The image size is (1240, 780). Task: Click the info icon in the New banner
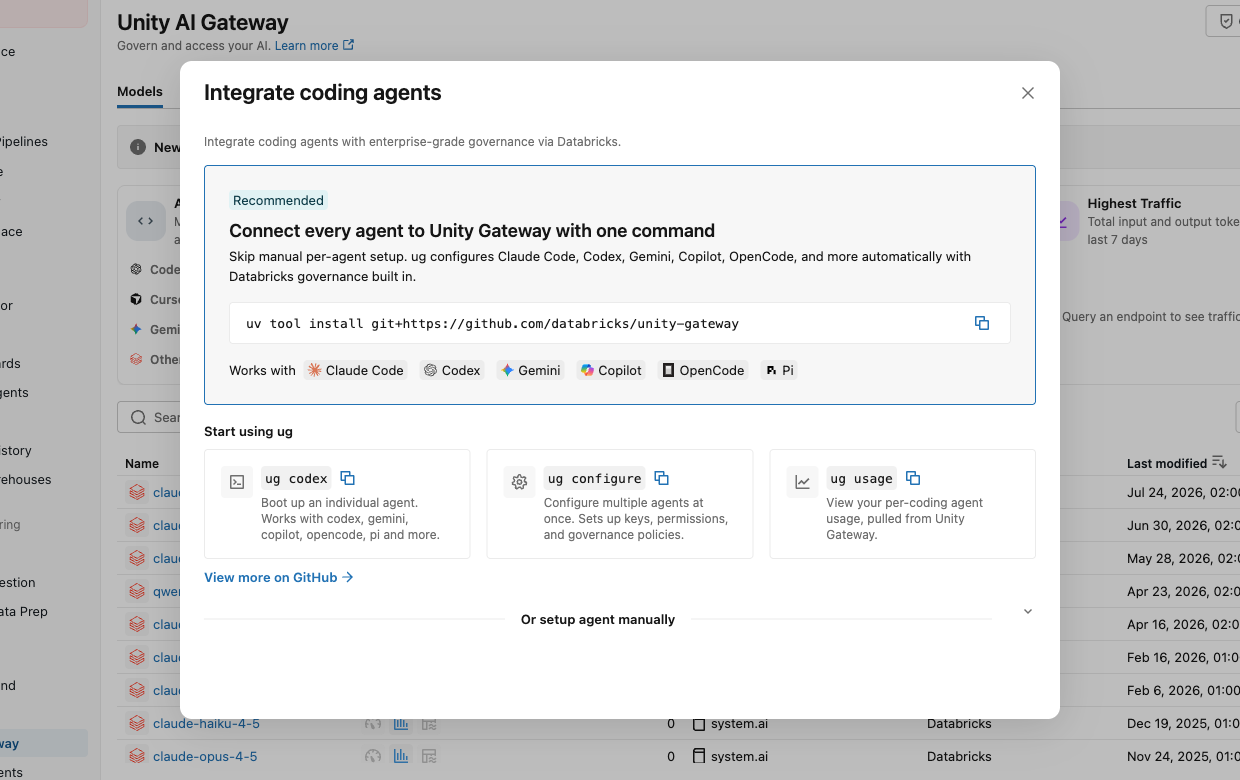coord(138,147)
